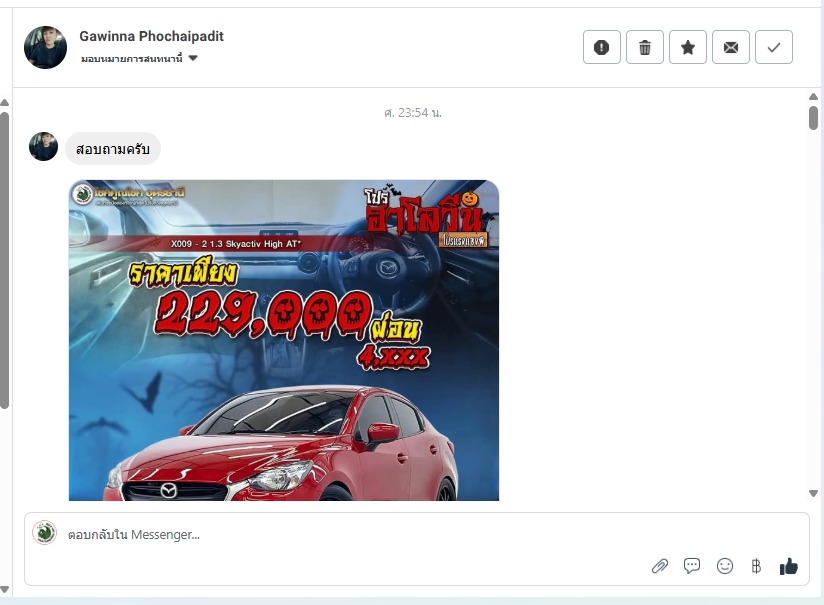The image size is (824, 605).
Task: Click Gawinna's profile photo in header
Action: pyautogui.click(x=46, y=47)
